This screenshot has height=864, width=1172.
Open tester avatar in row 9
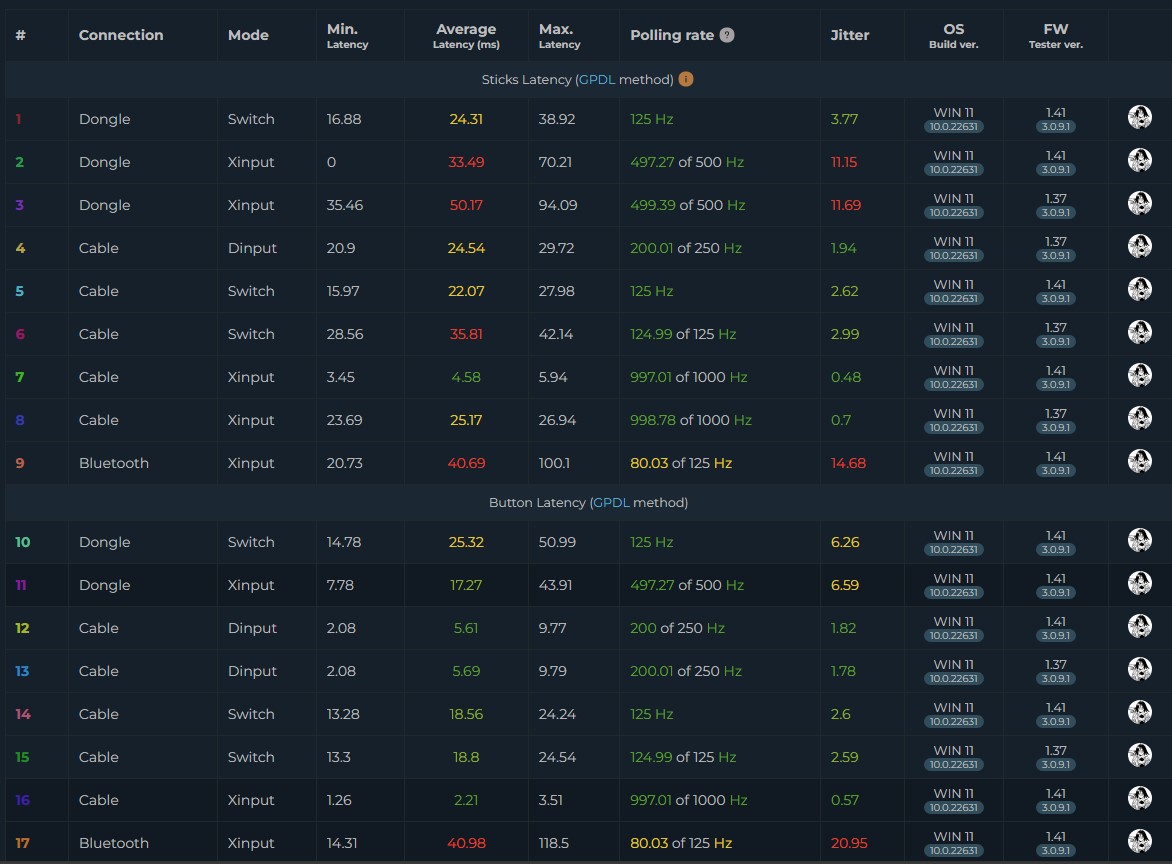(1139, 461)
